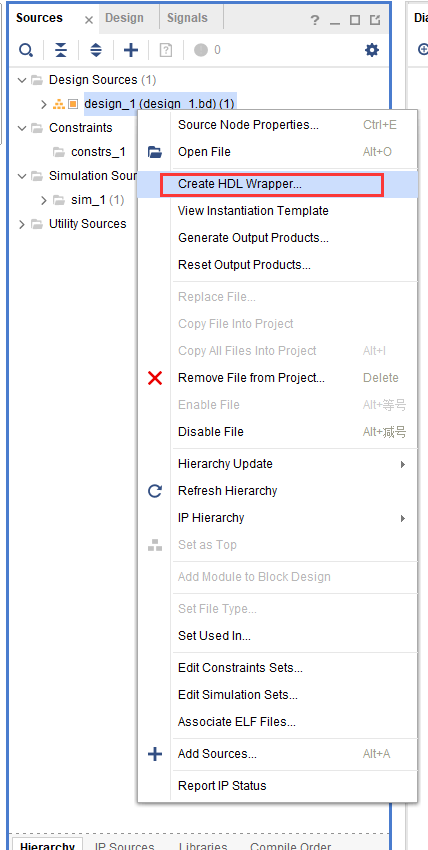The image size is (428, 850).
Task: Expand the sim_1 simulation set
Action: click(x=44, y=200)
